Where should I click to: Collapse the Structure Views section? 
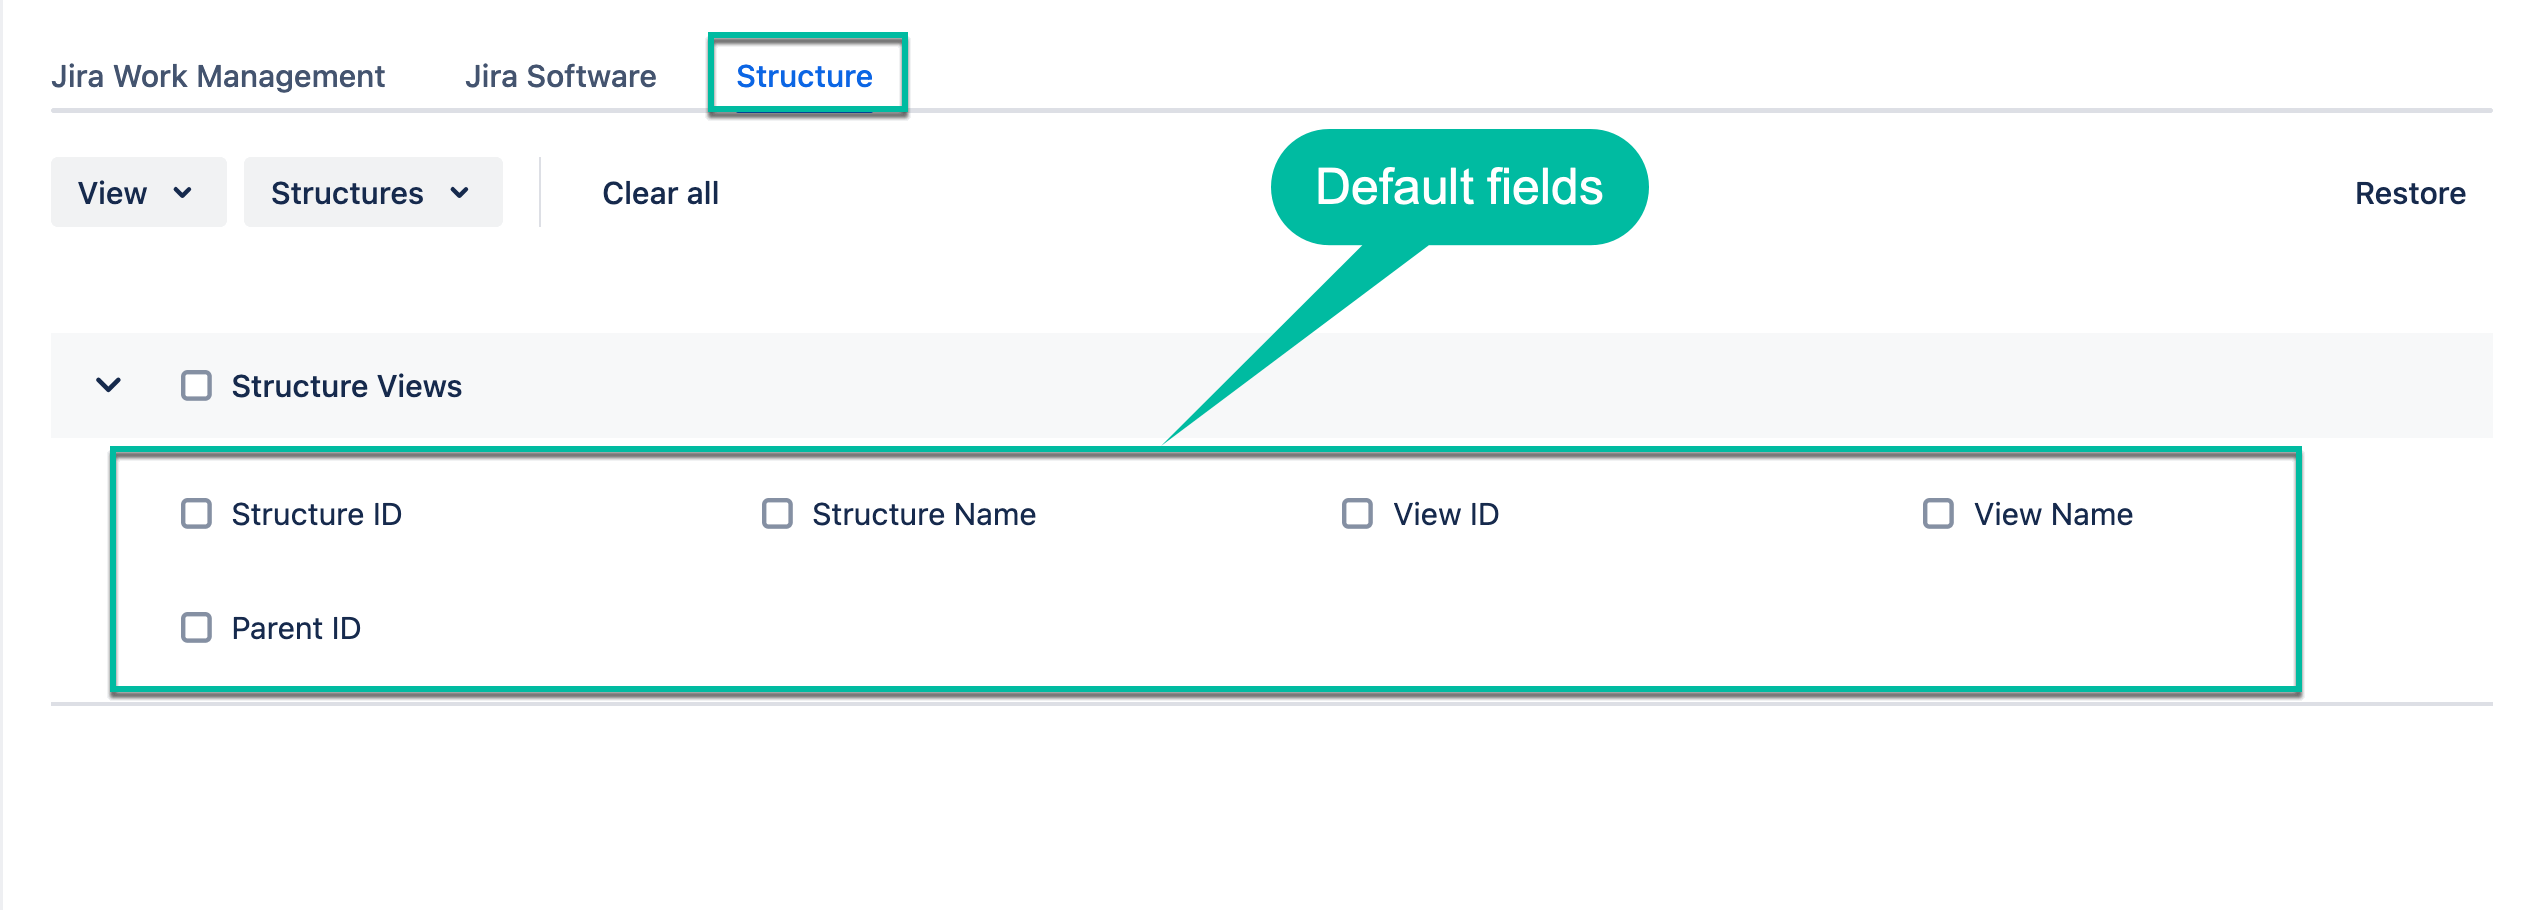pyautogui.click(x=107, y=386)
